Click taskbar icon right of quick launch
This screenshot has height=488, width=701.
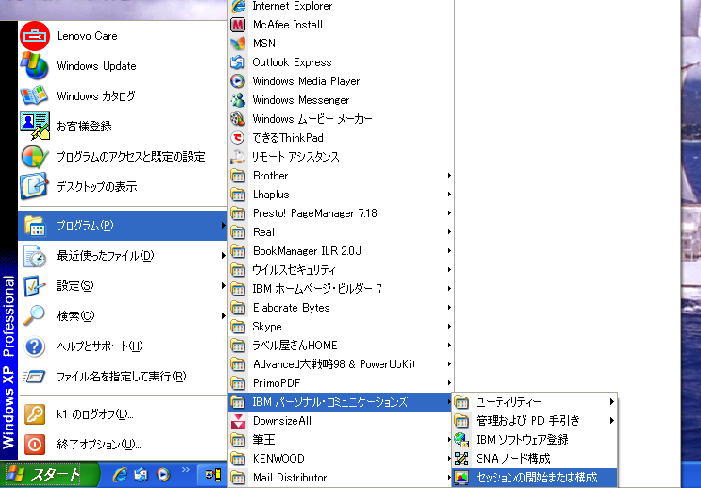click(213, 474)
